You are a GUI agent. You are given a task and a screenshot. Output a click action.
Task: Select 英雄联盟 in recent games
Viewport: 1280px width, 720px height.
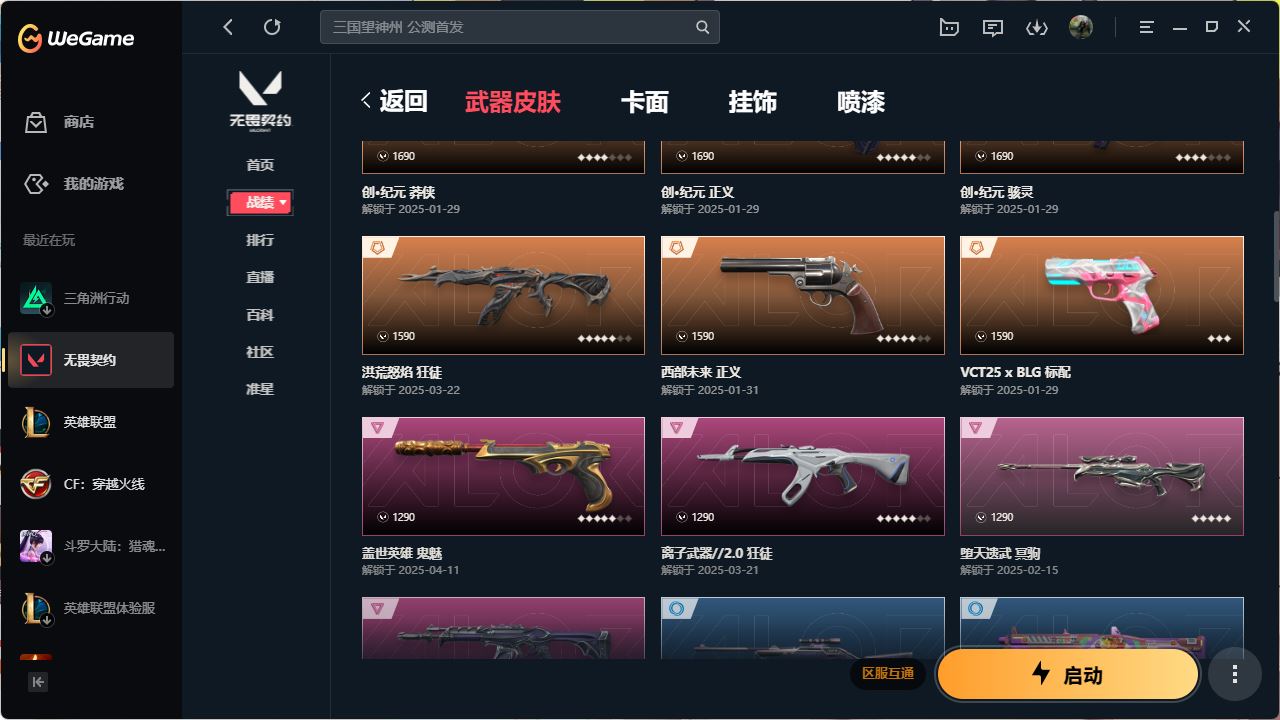tap(91, 422)
